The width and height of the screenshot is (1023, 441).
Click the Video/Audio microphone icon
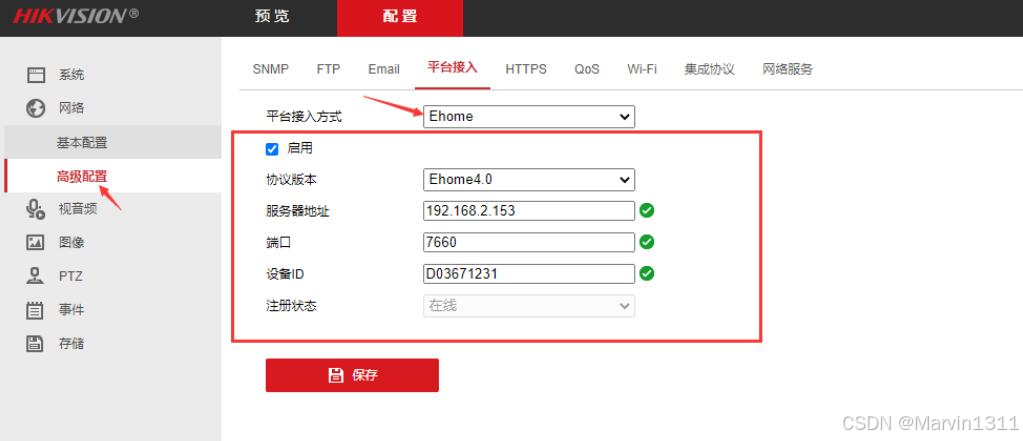(x=35, y=209)
